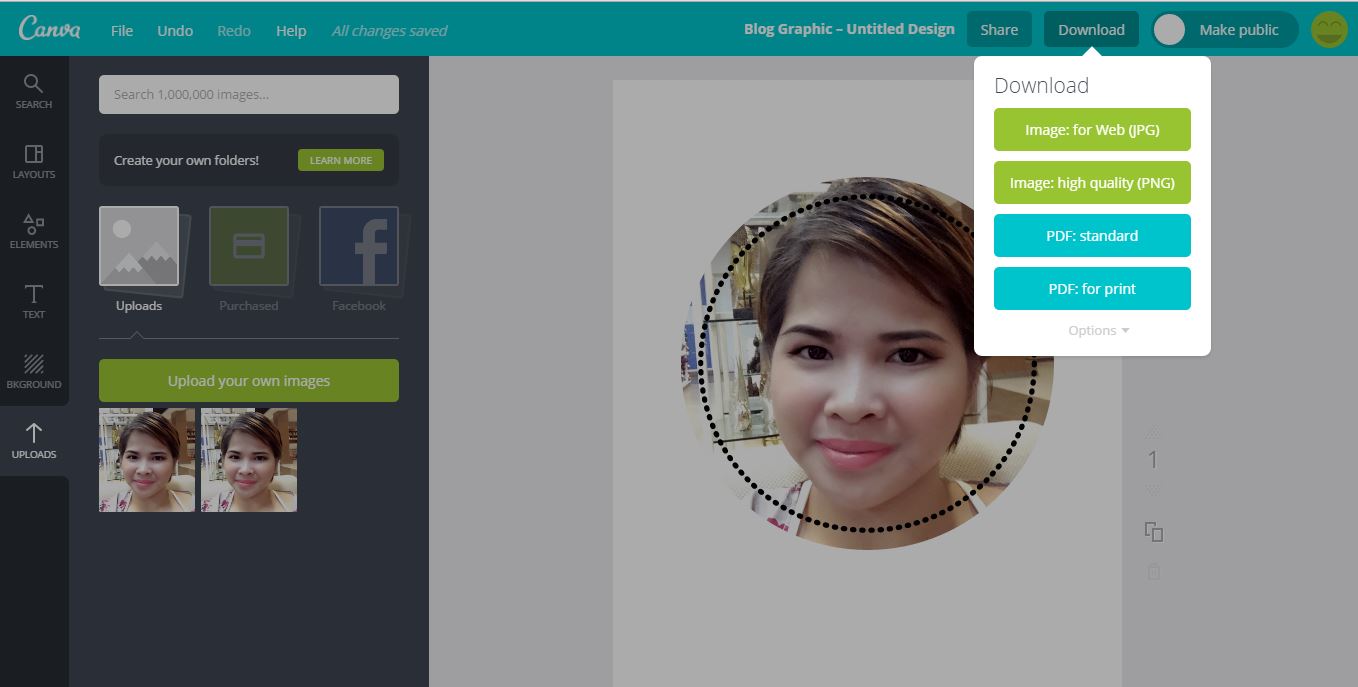Open the Purchased folder
The width and height of the screenshot is (1358, 687).
click(x=249, y=260)
